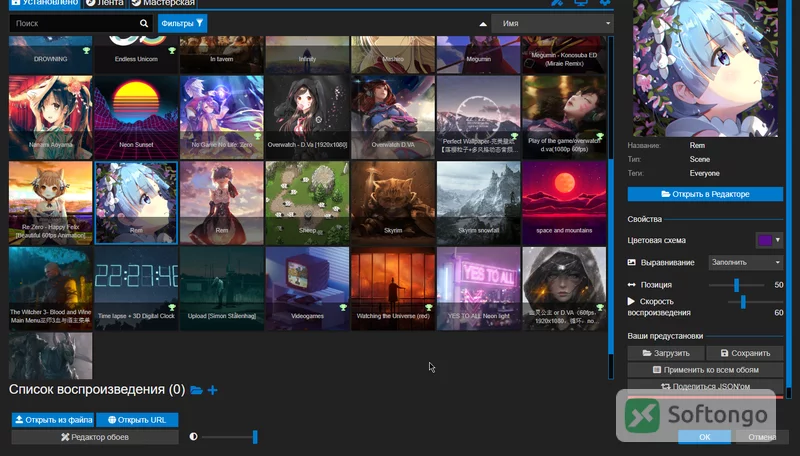The width and height of the screenshot is (800, 456).
Task: Open the playlist folder icon
Action: pos(196,390)
